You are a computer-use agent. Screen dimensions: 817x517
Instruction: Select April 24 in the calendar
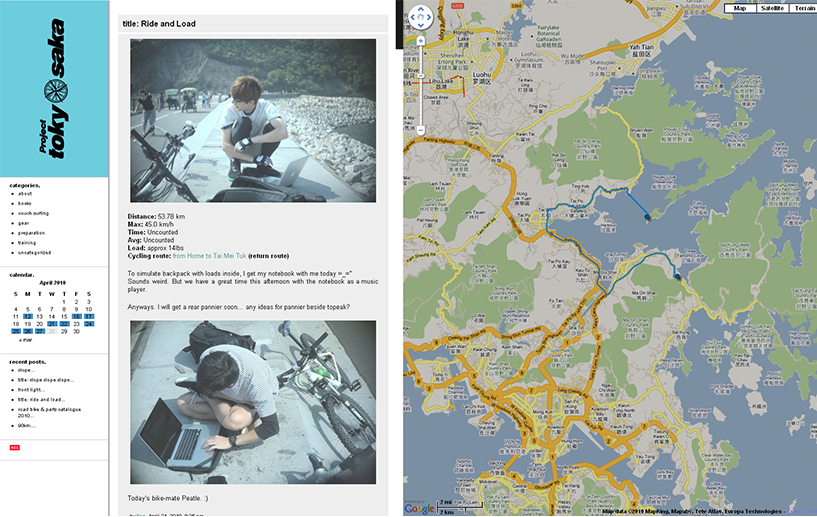(89, 324)
